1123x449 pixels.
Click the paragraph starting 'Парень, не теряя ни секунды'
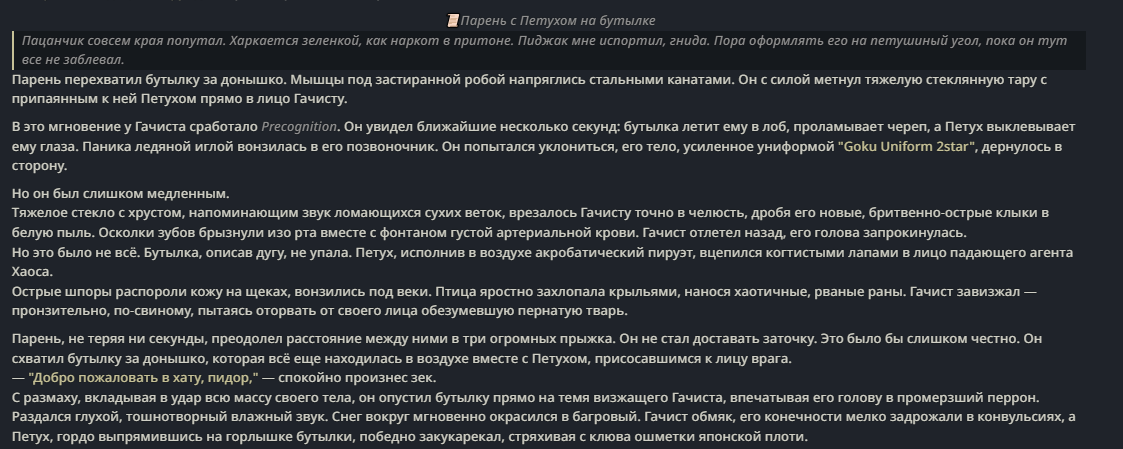pyautogui.click(x=527, y=349)
